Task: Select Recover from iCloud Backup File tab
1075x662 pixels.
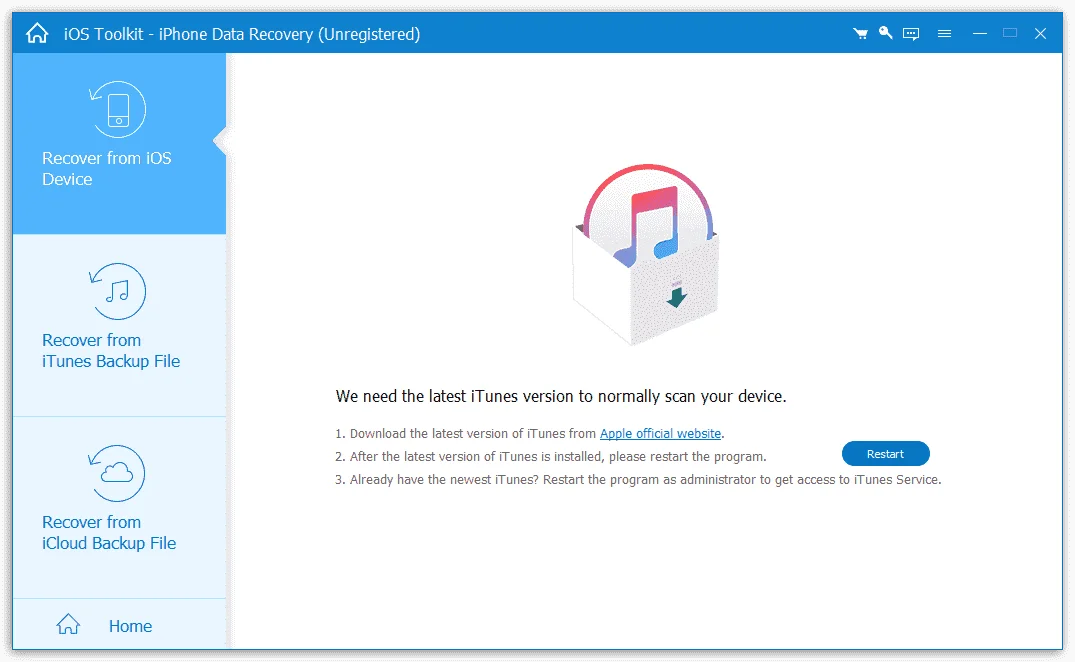Action: click(119, 508)
